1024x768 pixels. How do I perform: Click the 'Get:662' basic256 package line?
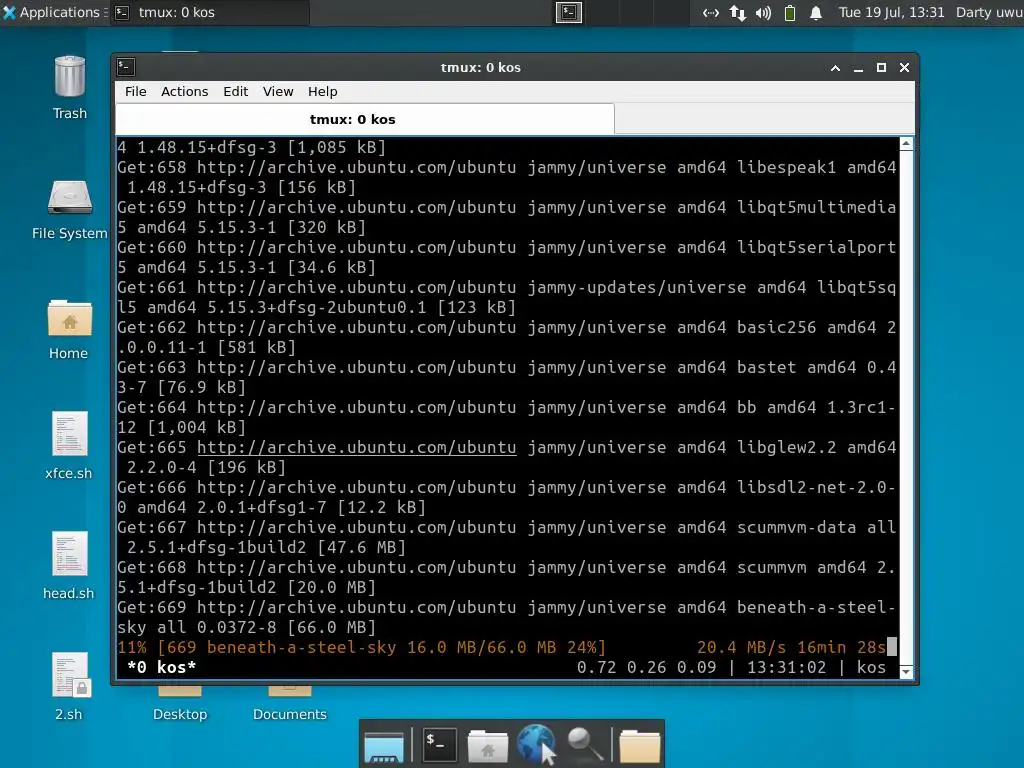point(507,338)
